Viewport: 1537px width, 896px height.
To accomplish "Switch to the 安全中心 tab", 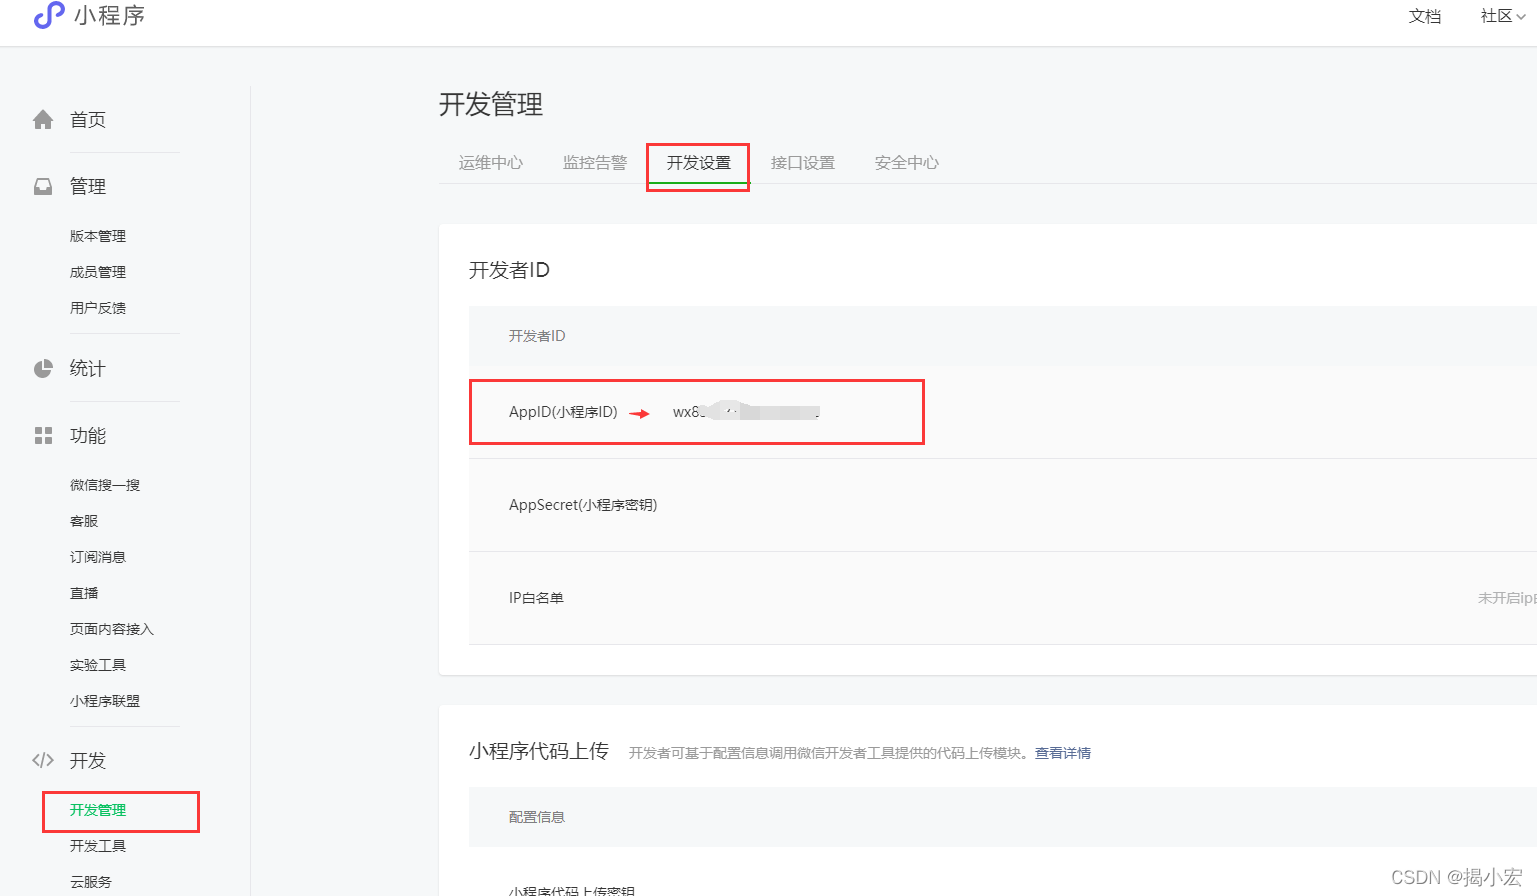I will [x=905, y=162].
